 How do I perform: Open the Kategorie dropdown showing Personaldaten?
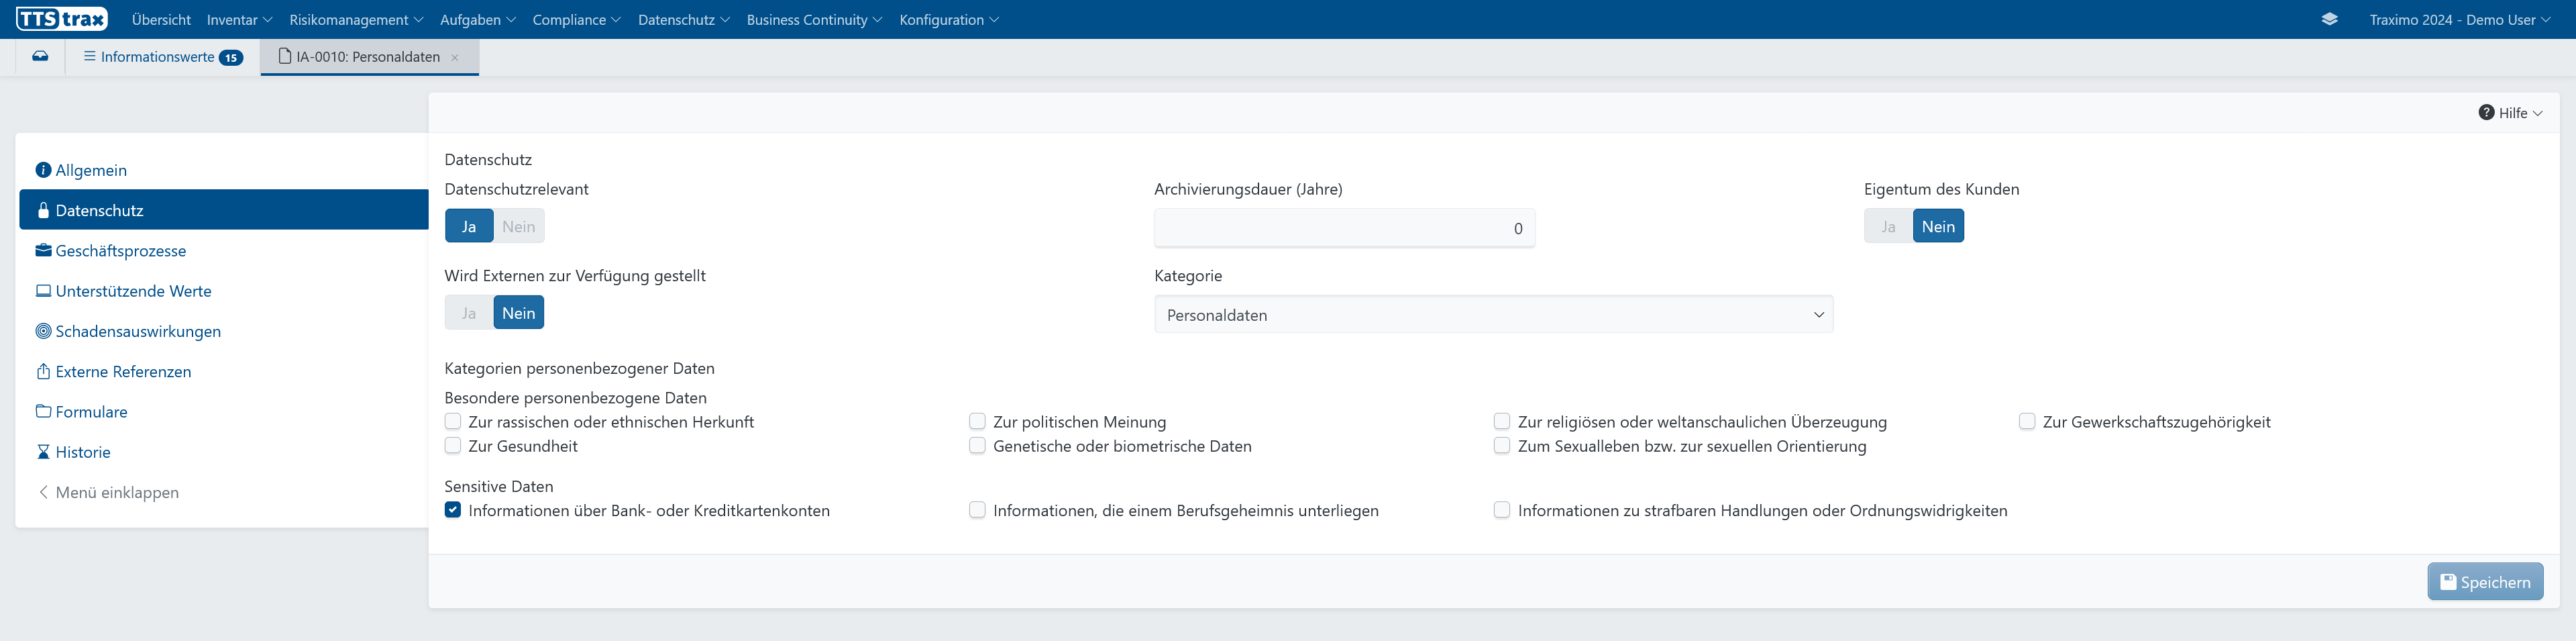click(1493, 314)
